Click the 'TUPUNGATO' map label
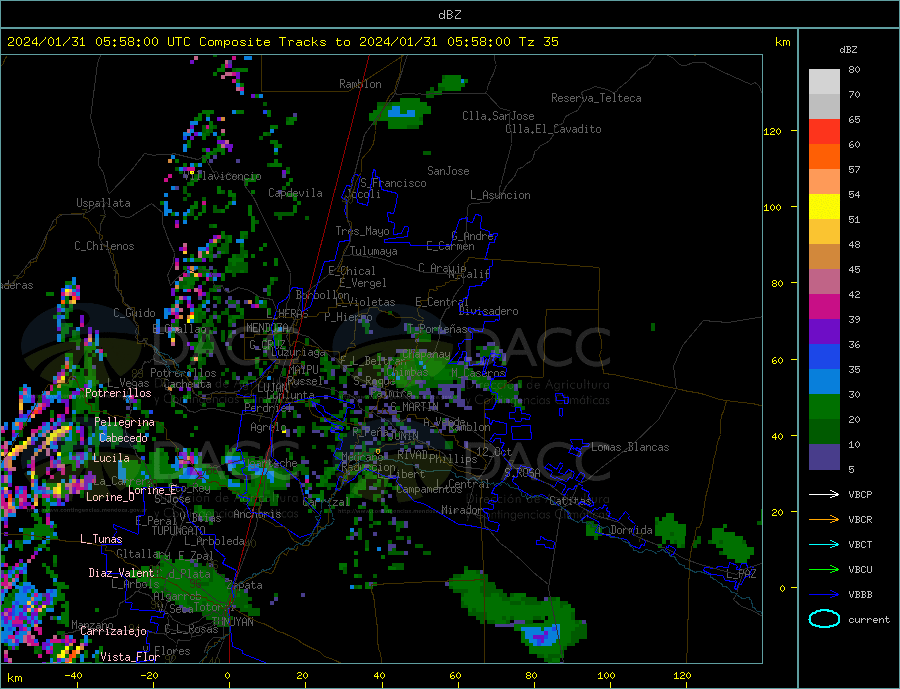The height and width of the screenshot is (689, 900). tap(179, 531)
